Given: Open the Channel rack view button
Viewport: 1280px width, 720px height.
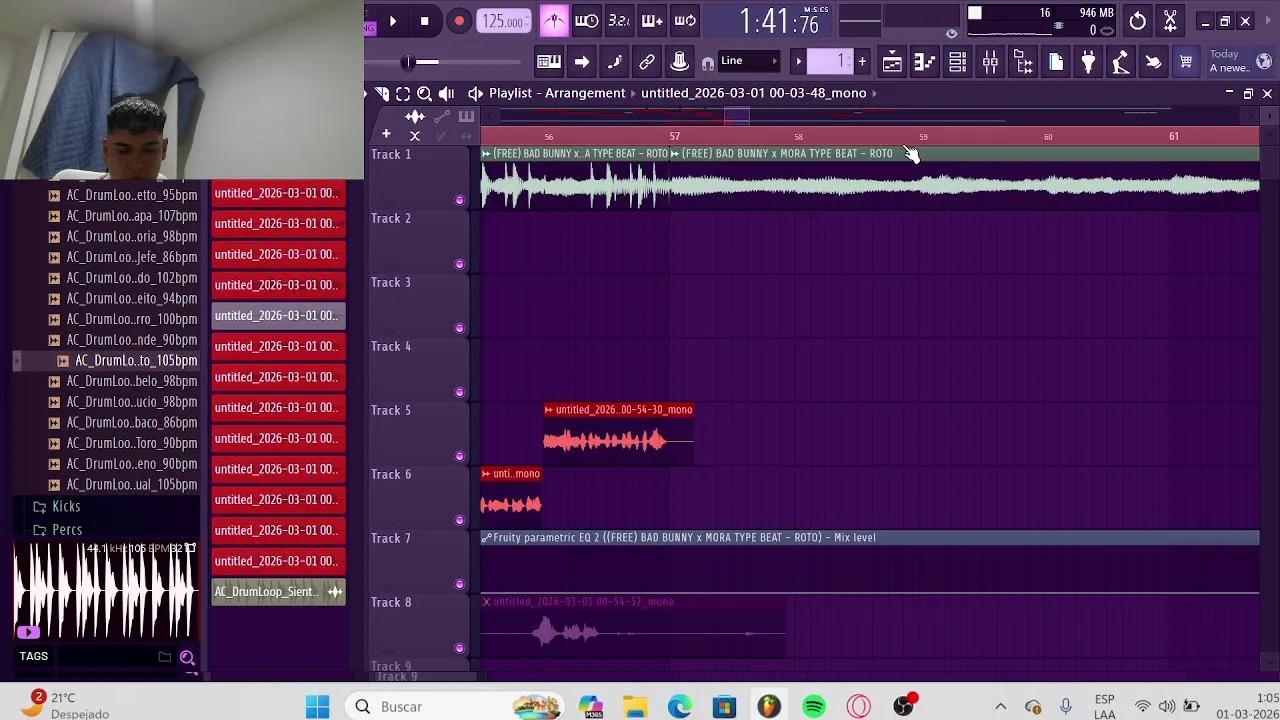Looking at the screenshot, I should coord(957,62).
